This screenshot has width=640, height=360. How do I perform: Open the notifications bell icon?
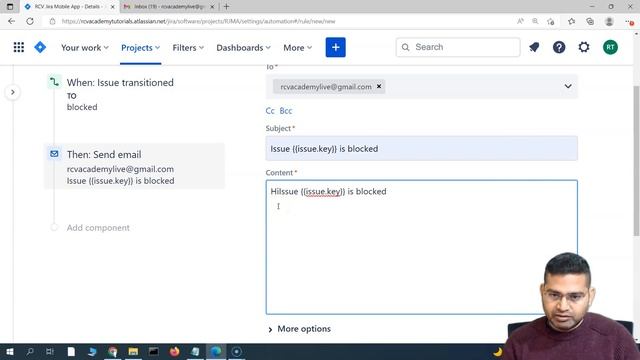[x=534, y=47]
